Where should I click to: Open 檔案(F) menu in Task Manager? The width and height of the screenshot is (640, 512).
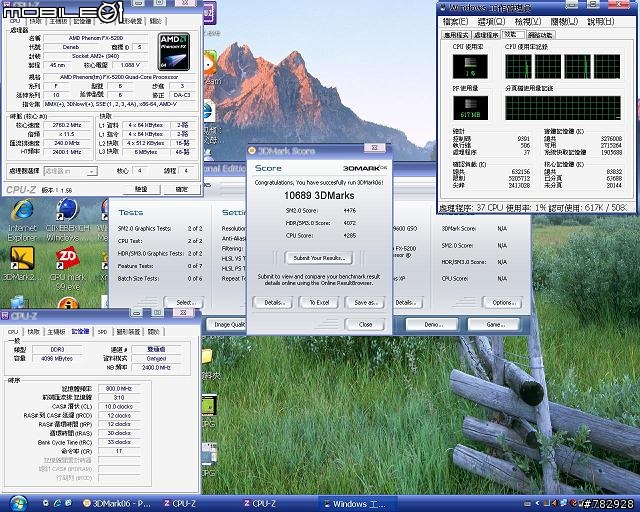(x=456, y=21)
